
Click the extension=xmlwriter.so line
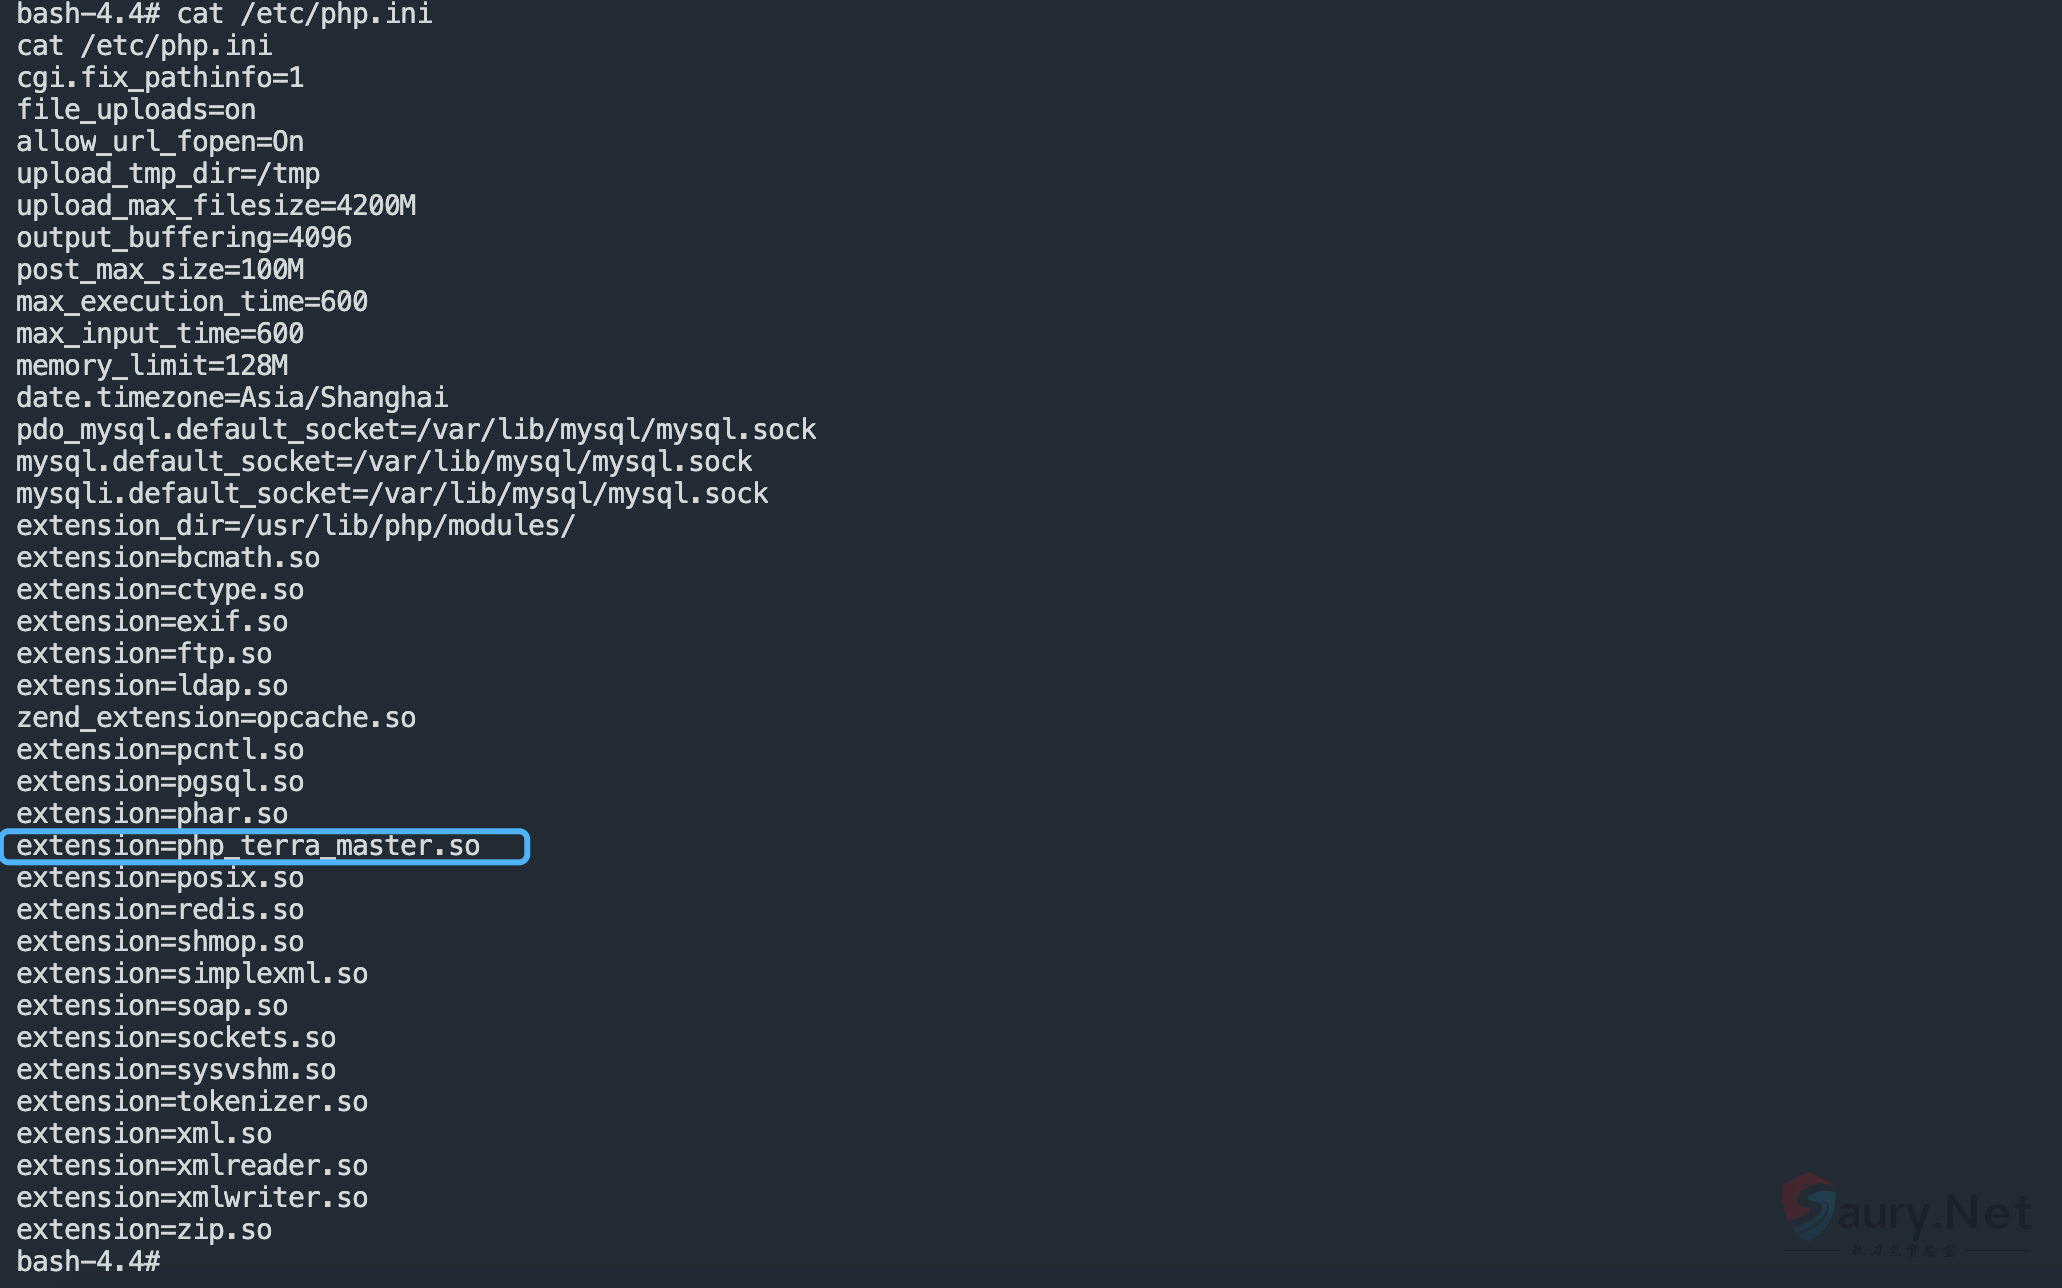point(192,1198)
